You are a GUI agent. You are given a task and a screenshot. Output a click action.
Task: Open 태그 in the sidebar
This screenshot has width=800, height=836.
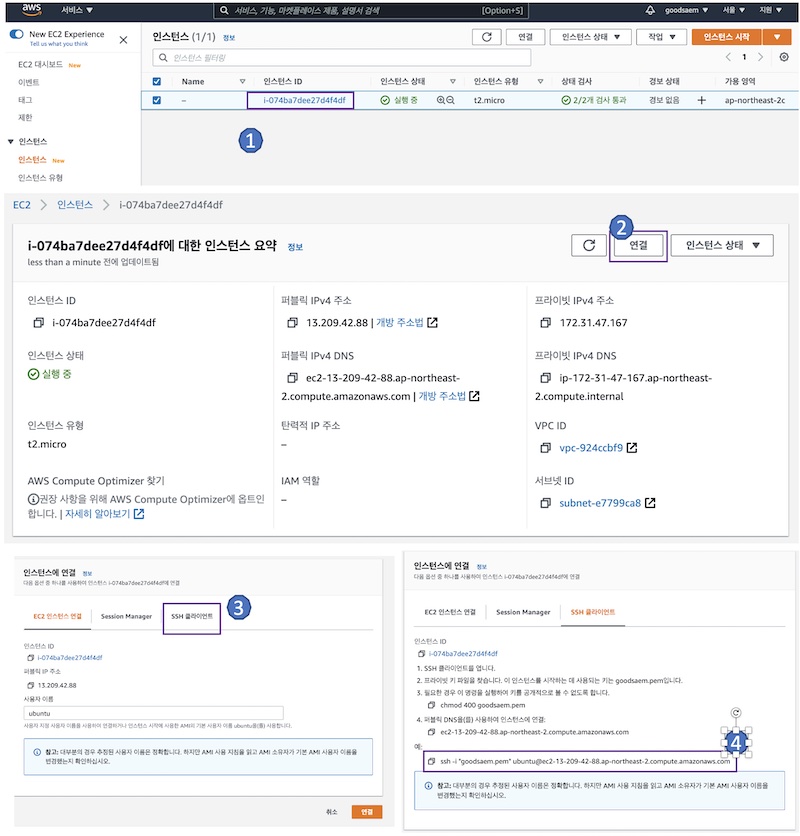click(25, 100)
